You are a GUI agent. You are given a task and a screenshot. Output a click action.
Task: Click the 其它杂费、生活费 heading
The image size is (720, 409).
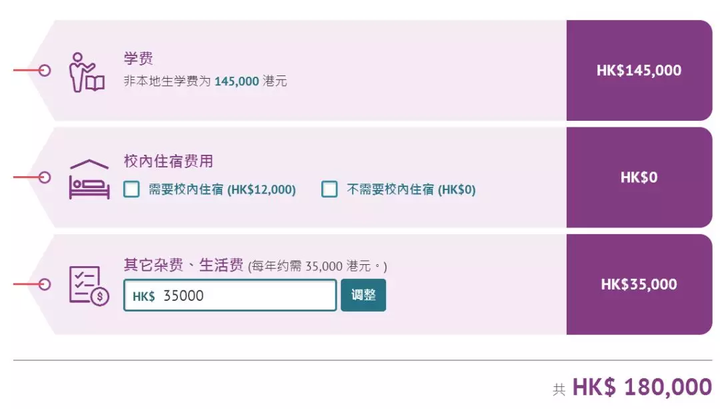click(x=183, y=265)
